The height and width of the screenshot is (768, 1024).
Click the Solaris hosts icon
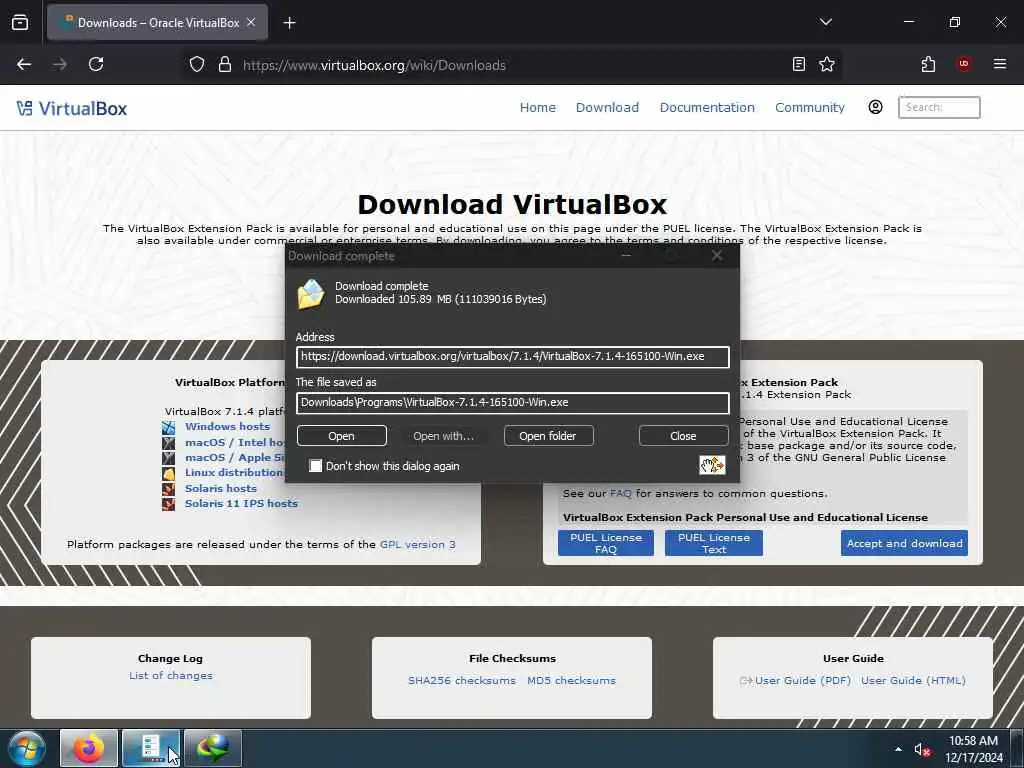168,489
